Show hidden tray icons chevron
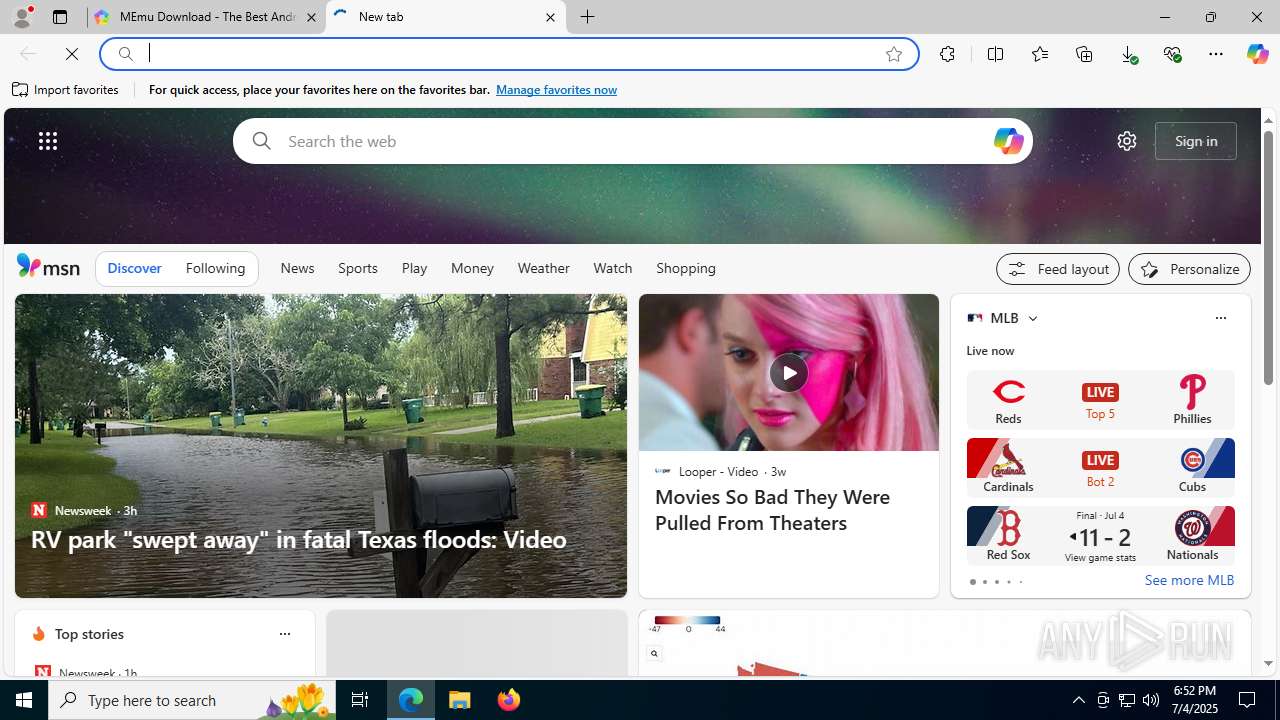 [x=1078, y=700]
